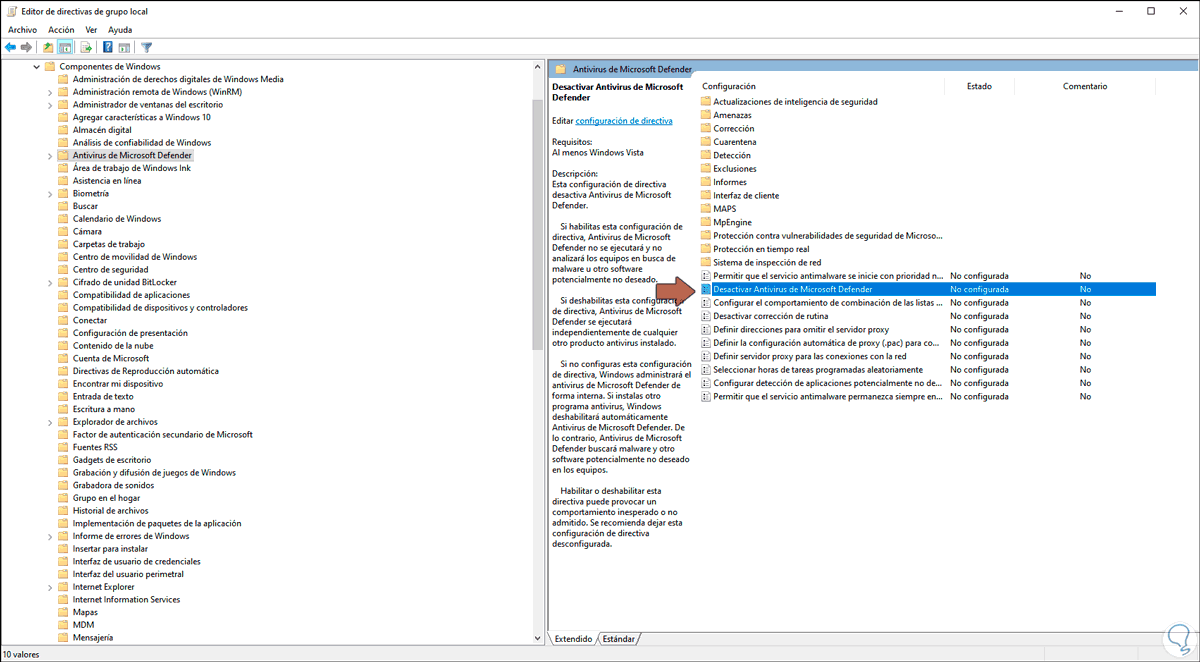Click the Up one level toolbar icon
Image resolution: width=1200 pixels, height=662 pixels.
click(x=49, y=47)
